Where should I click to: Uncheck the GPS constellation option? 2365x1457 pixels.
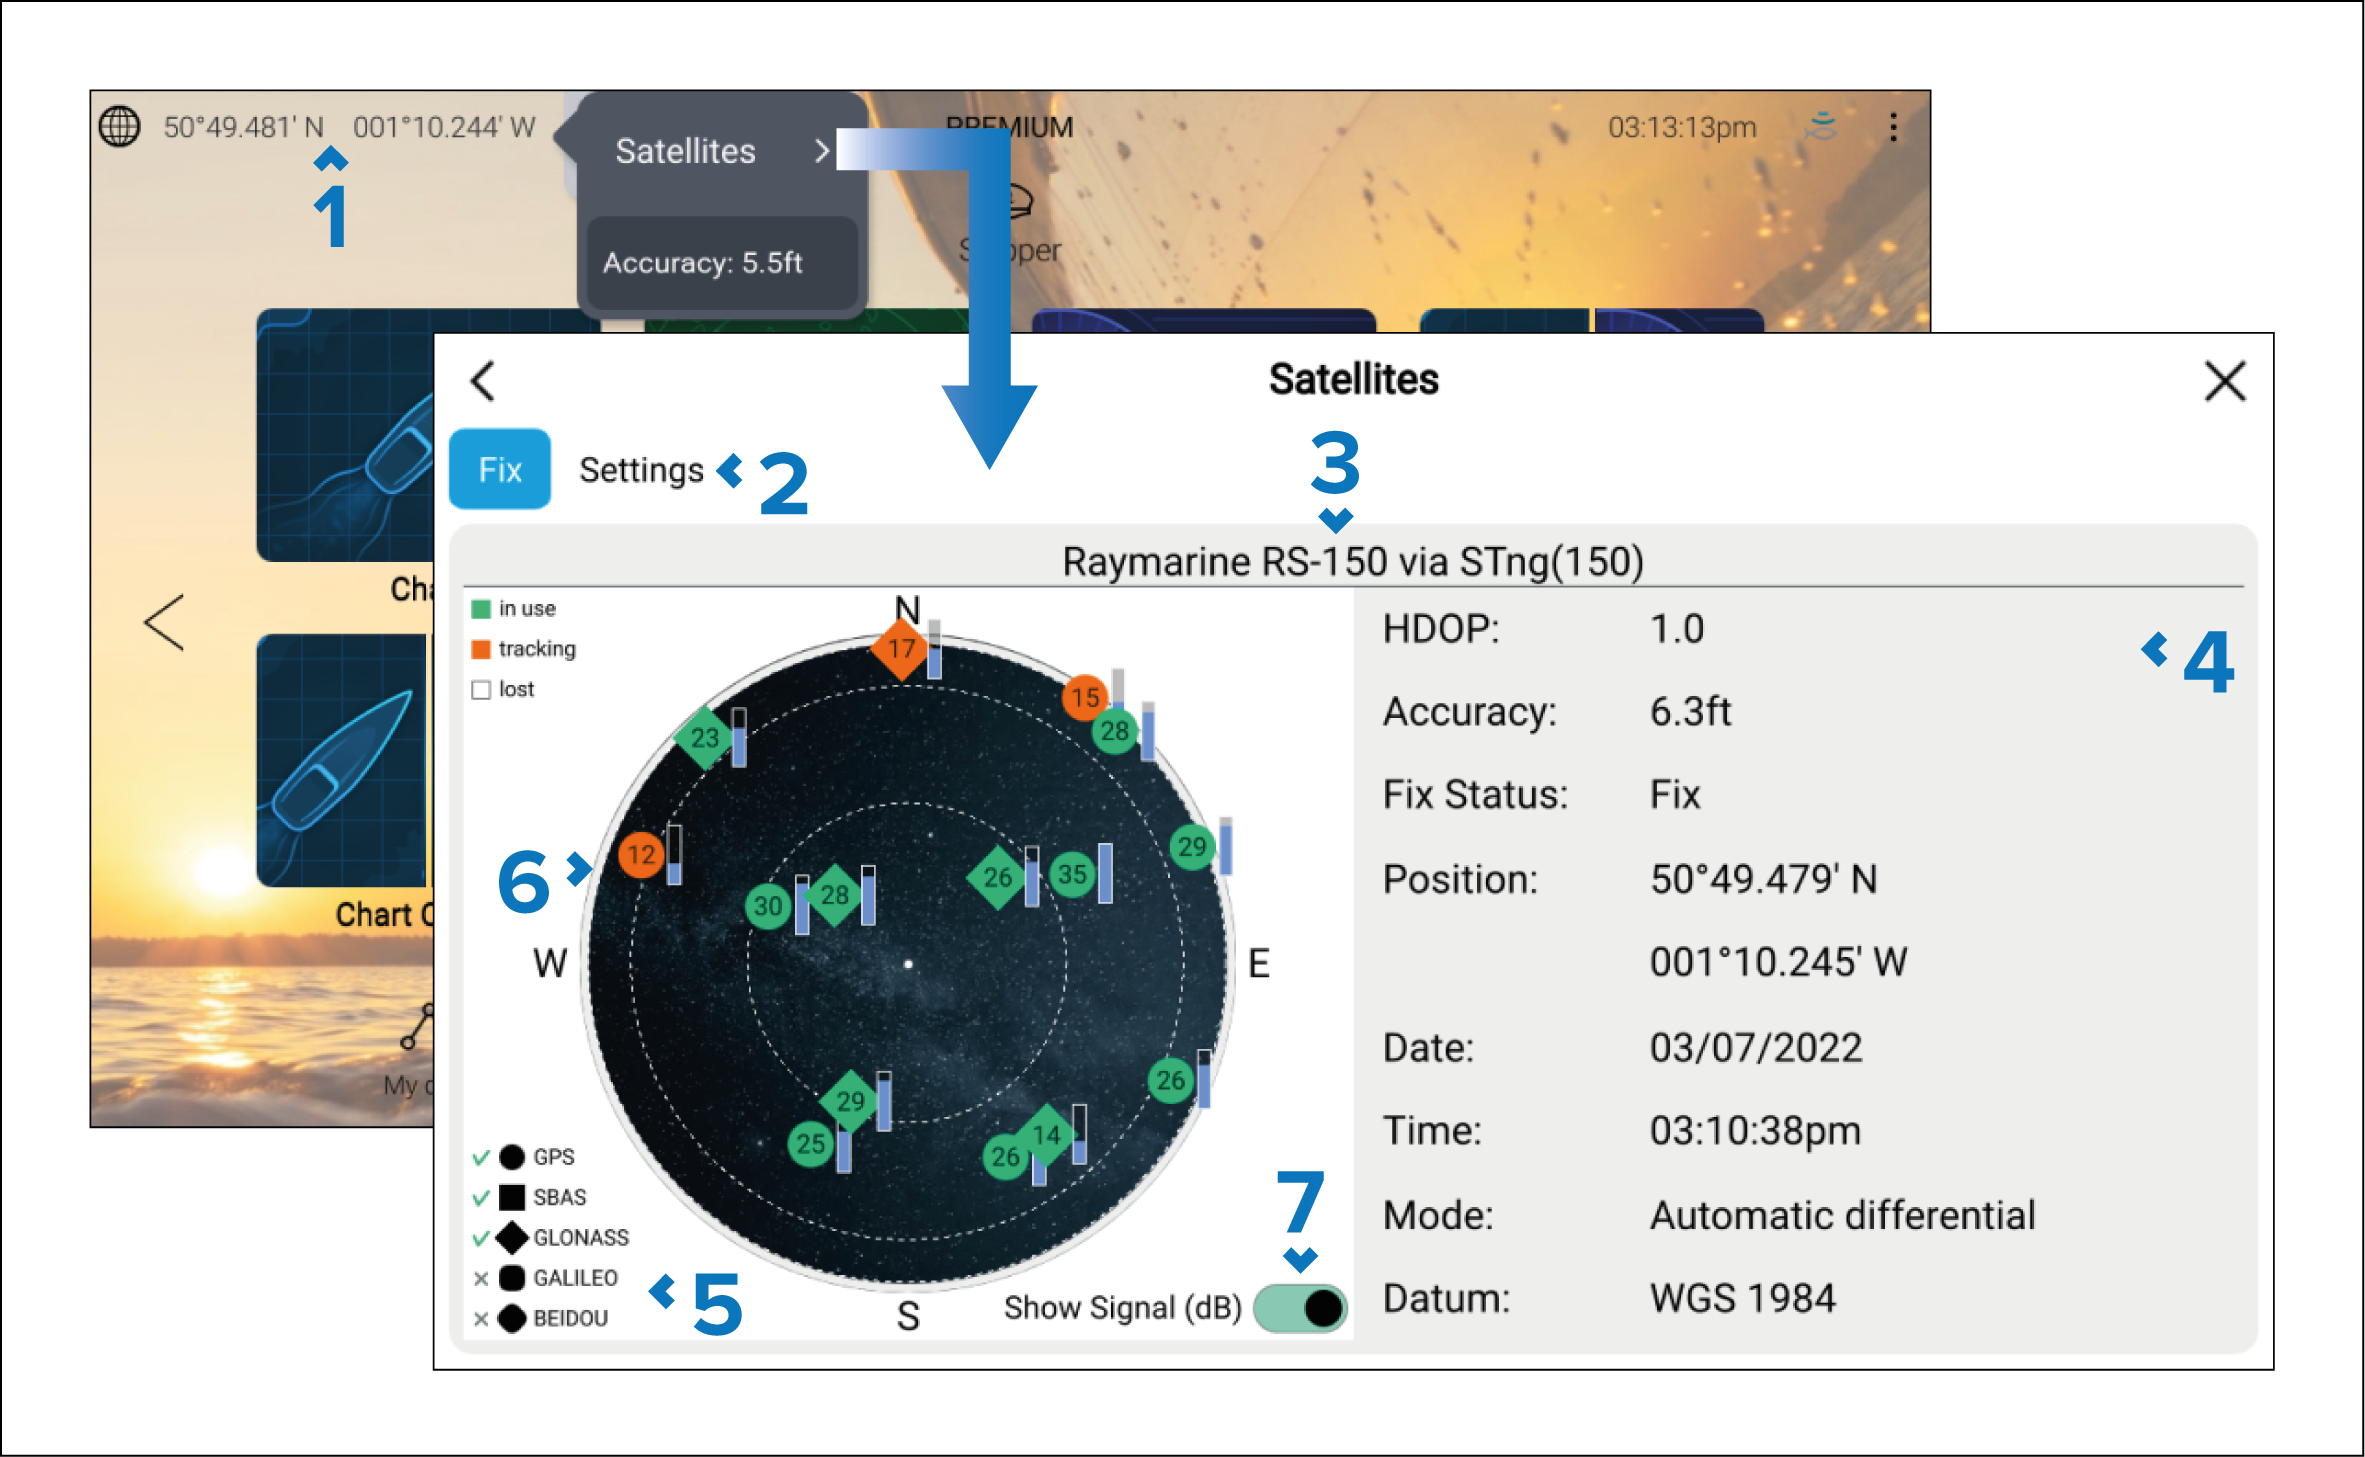[x=481, y=1157]
